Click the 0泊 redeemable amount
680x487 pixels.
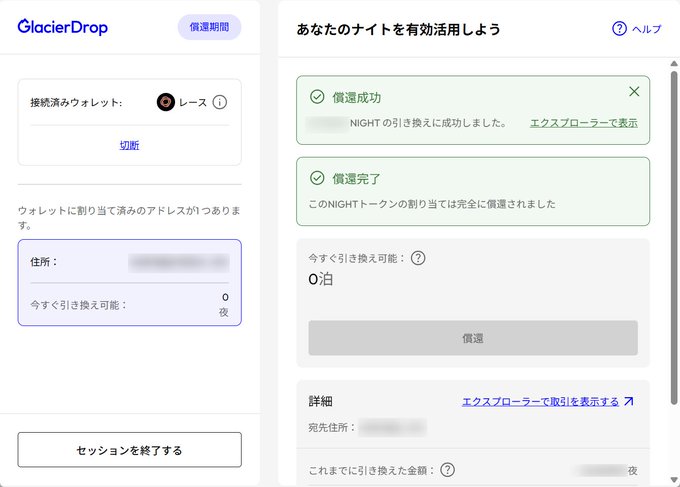pyautogui.click(x=320, y=279)
